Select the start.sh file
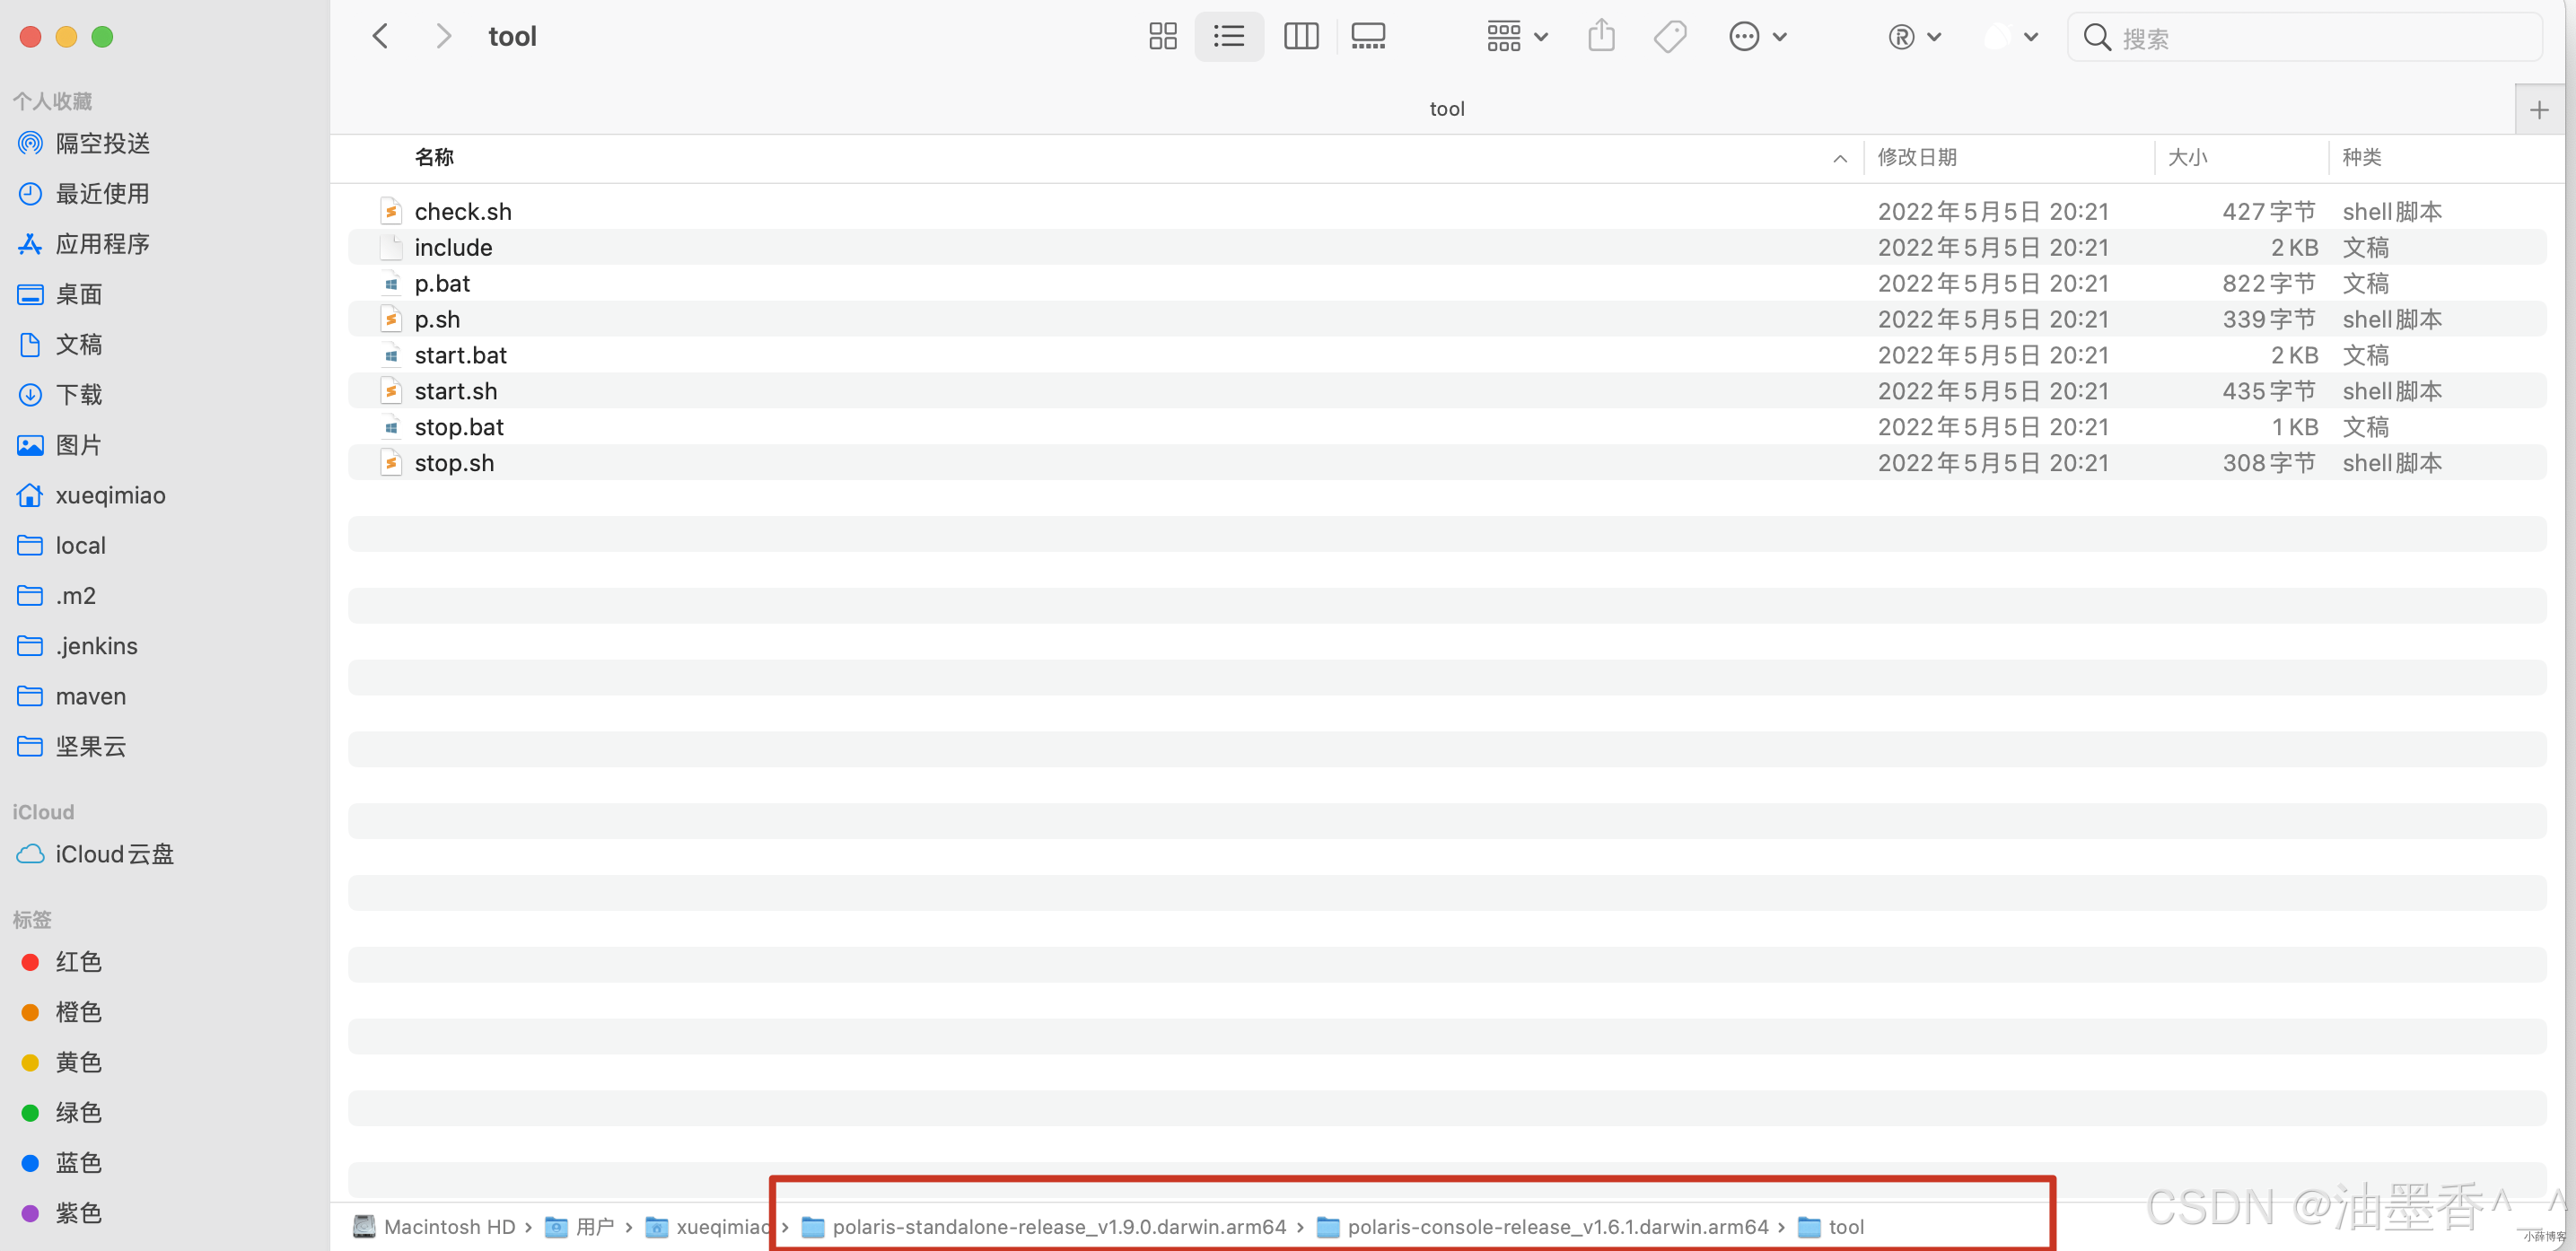This screenshot has width=2576, height=1251. point(456,391)
